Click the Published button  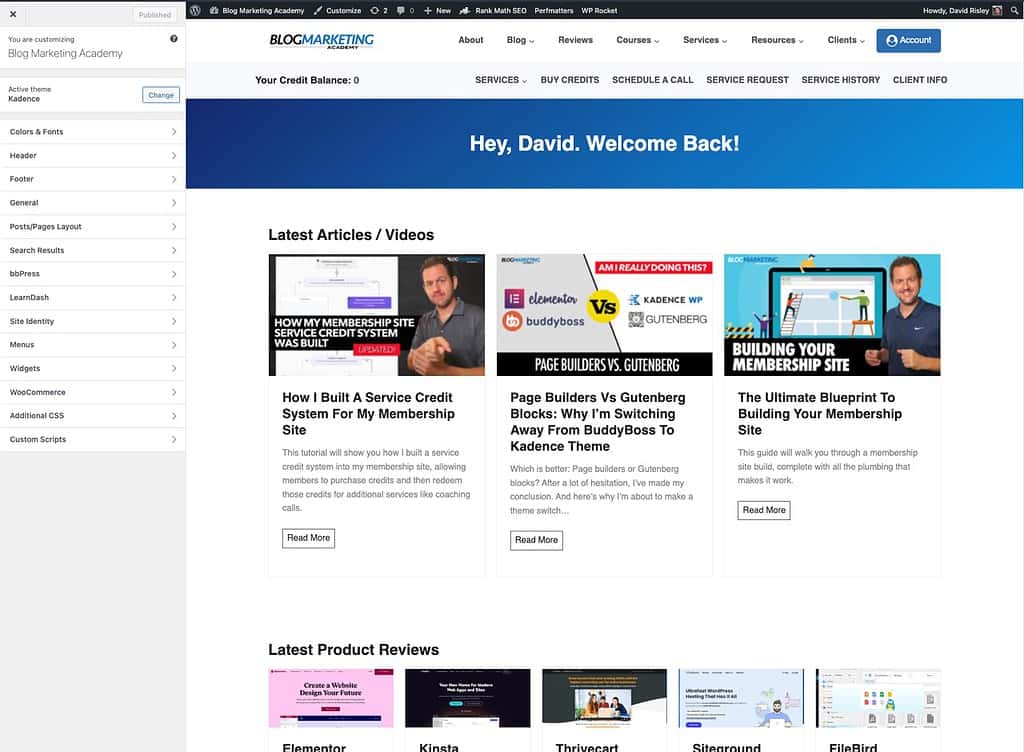coord(155,14)
